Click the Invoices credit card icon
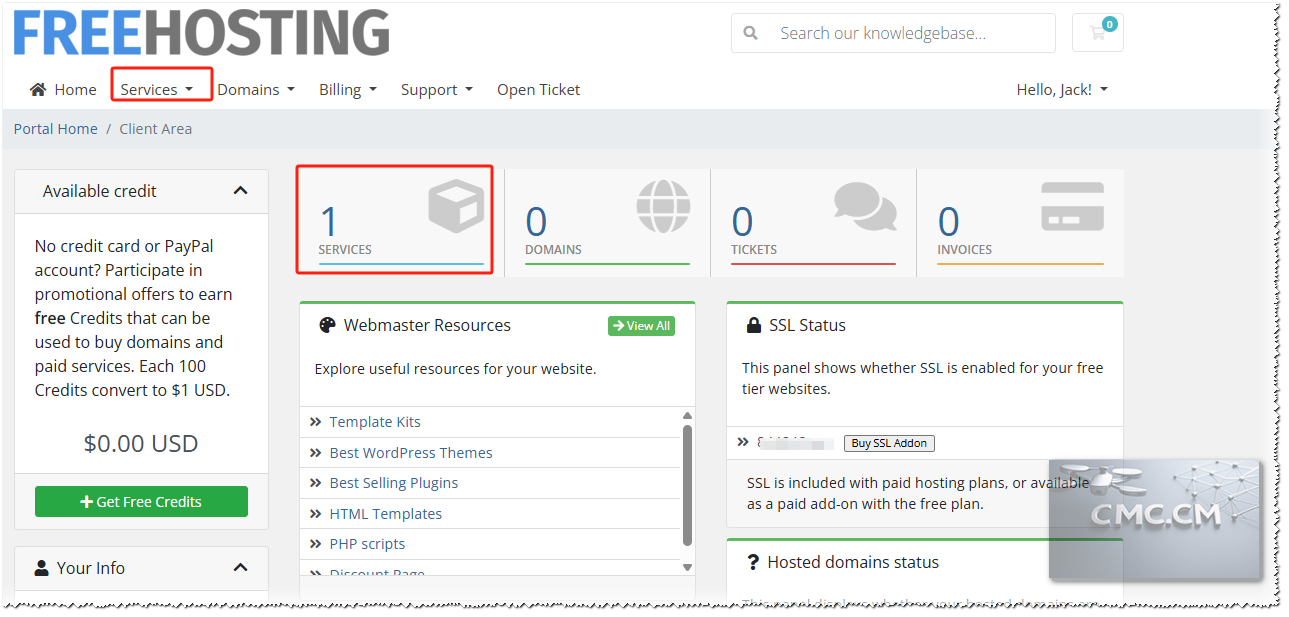This screenshot has height=617, width=1289. [1072, 206]
